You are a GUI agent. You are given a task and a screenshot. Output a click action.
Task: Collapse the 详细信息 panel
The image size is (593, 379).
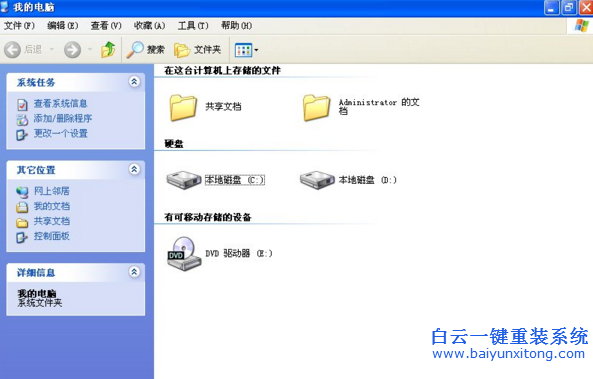pos(134,272)
